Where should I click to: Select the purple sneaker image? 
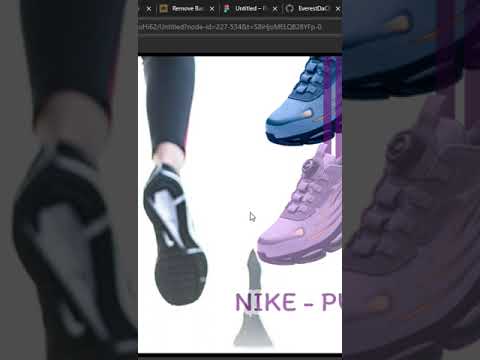300,205
